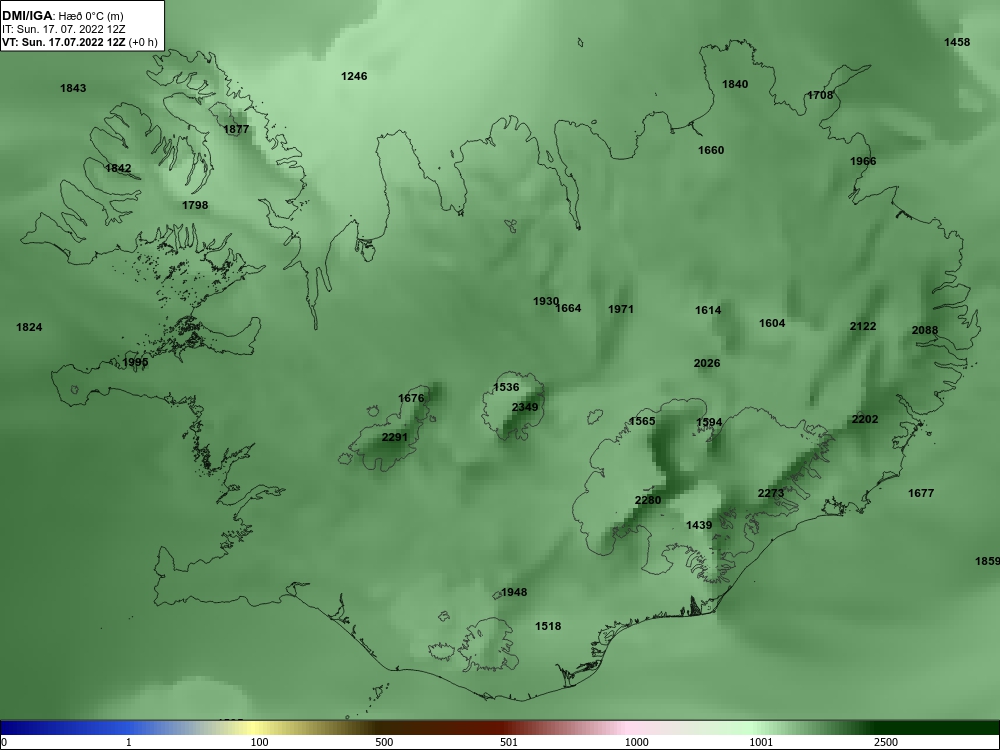1000x750 pixels.
Task: Select the 2026 value label
Action: pyautogui.click(x=707, y=363)
